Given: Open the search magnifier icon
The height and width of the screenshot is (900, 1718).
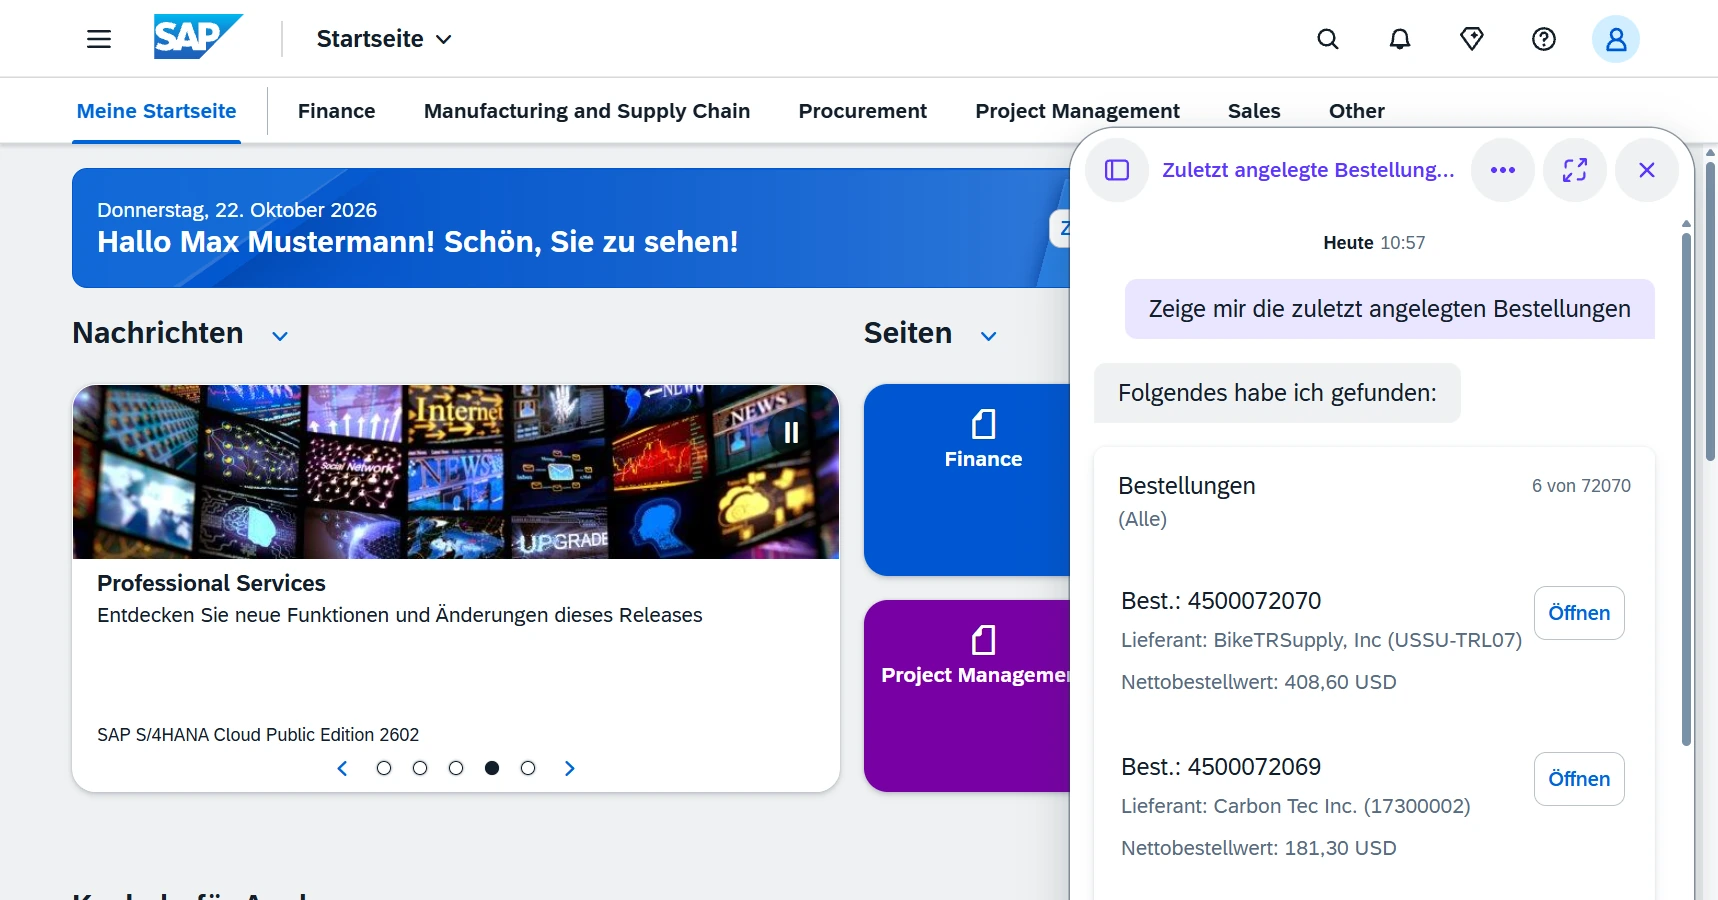Looking at the screenshot, I should [x=1328, y=39].
